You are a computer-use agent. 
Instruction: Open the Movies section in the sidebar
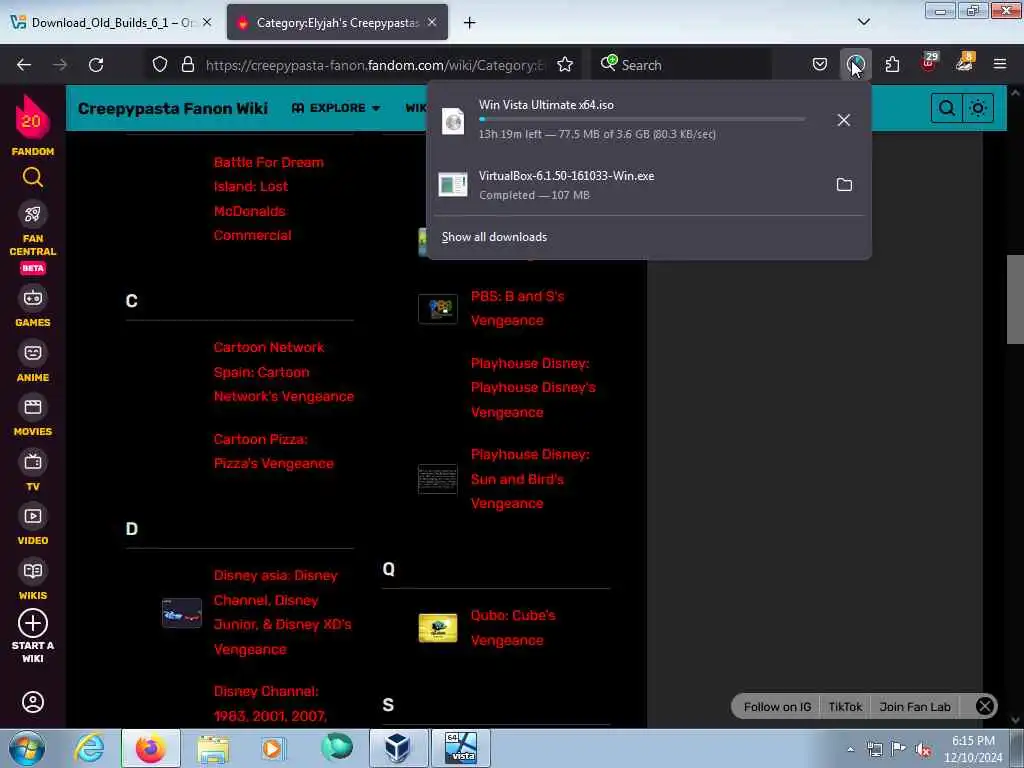33,417
